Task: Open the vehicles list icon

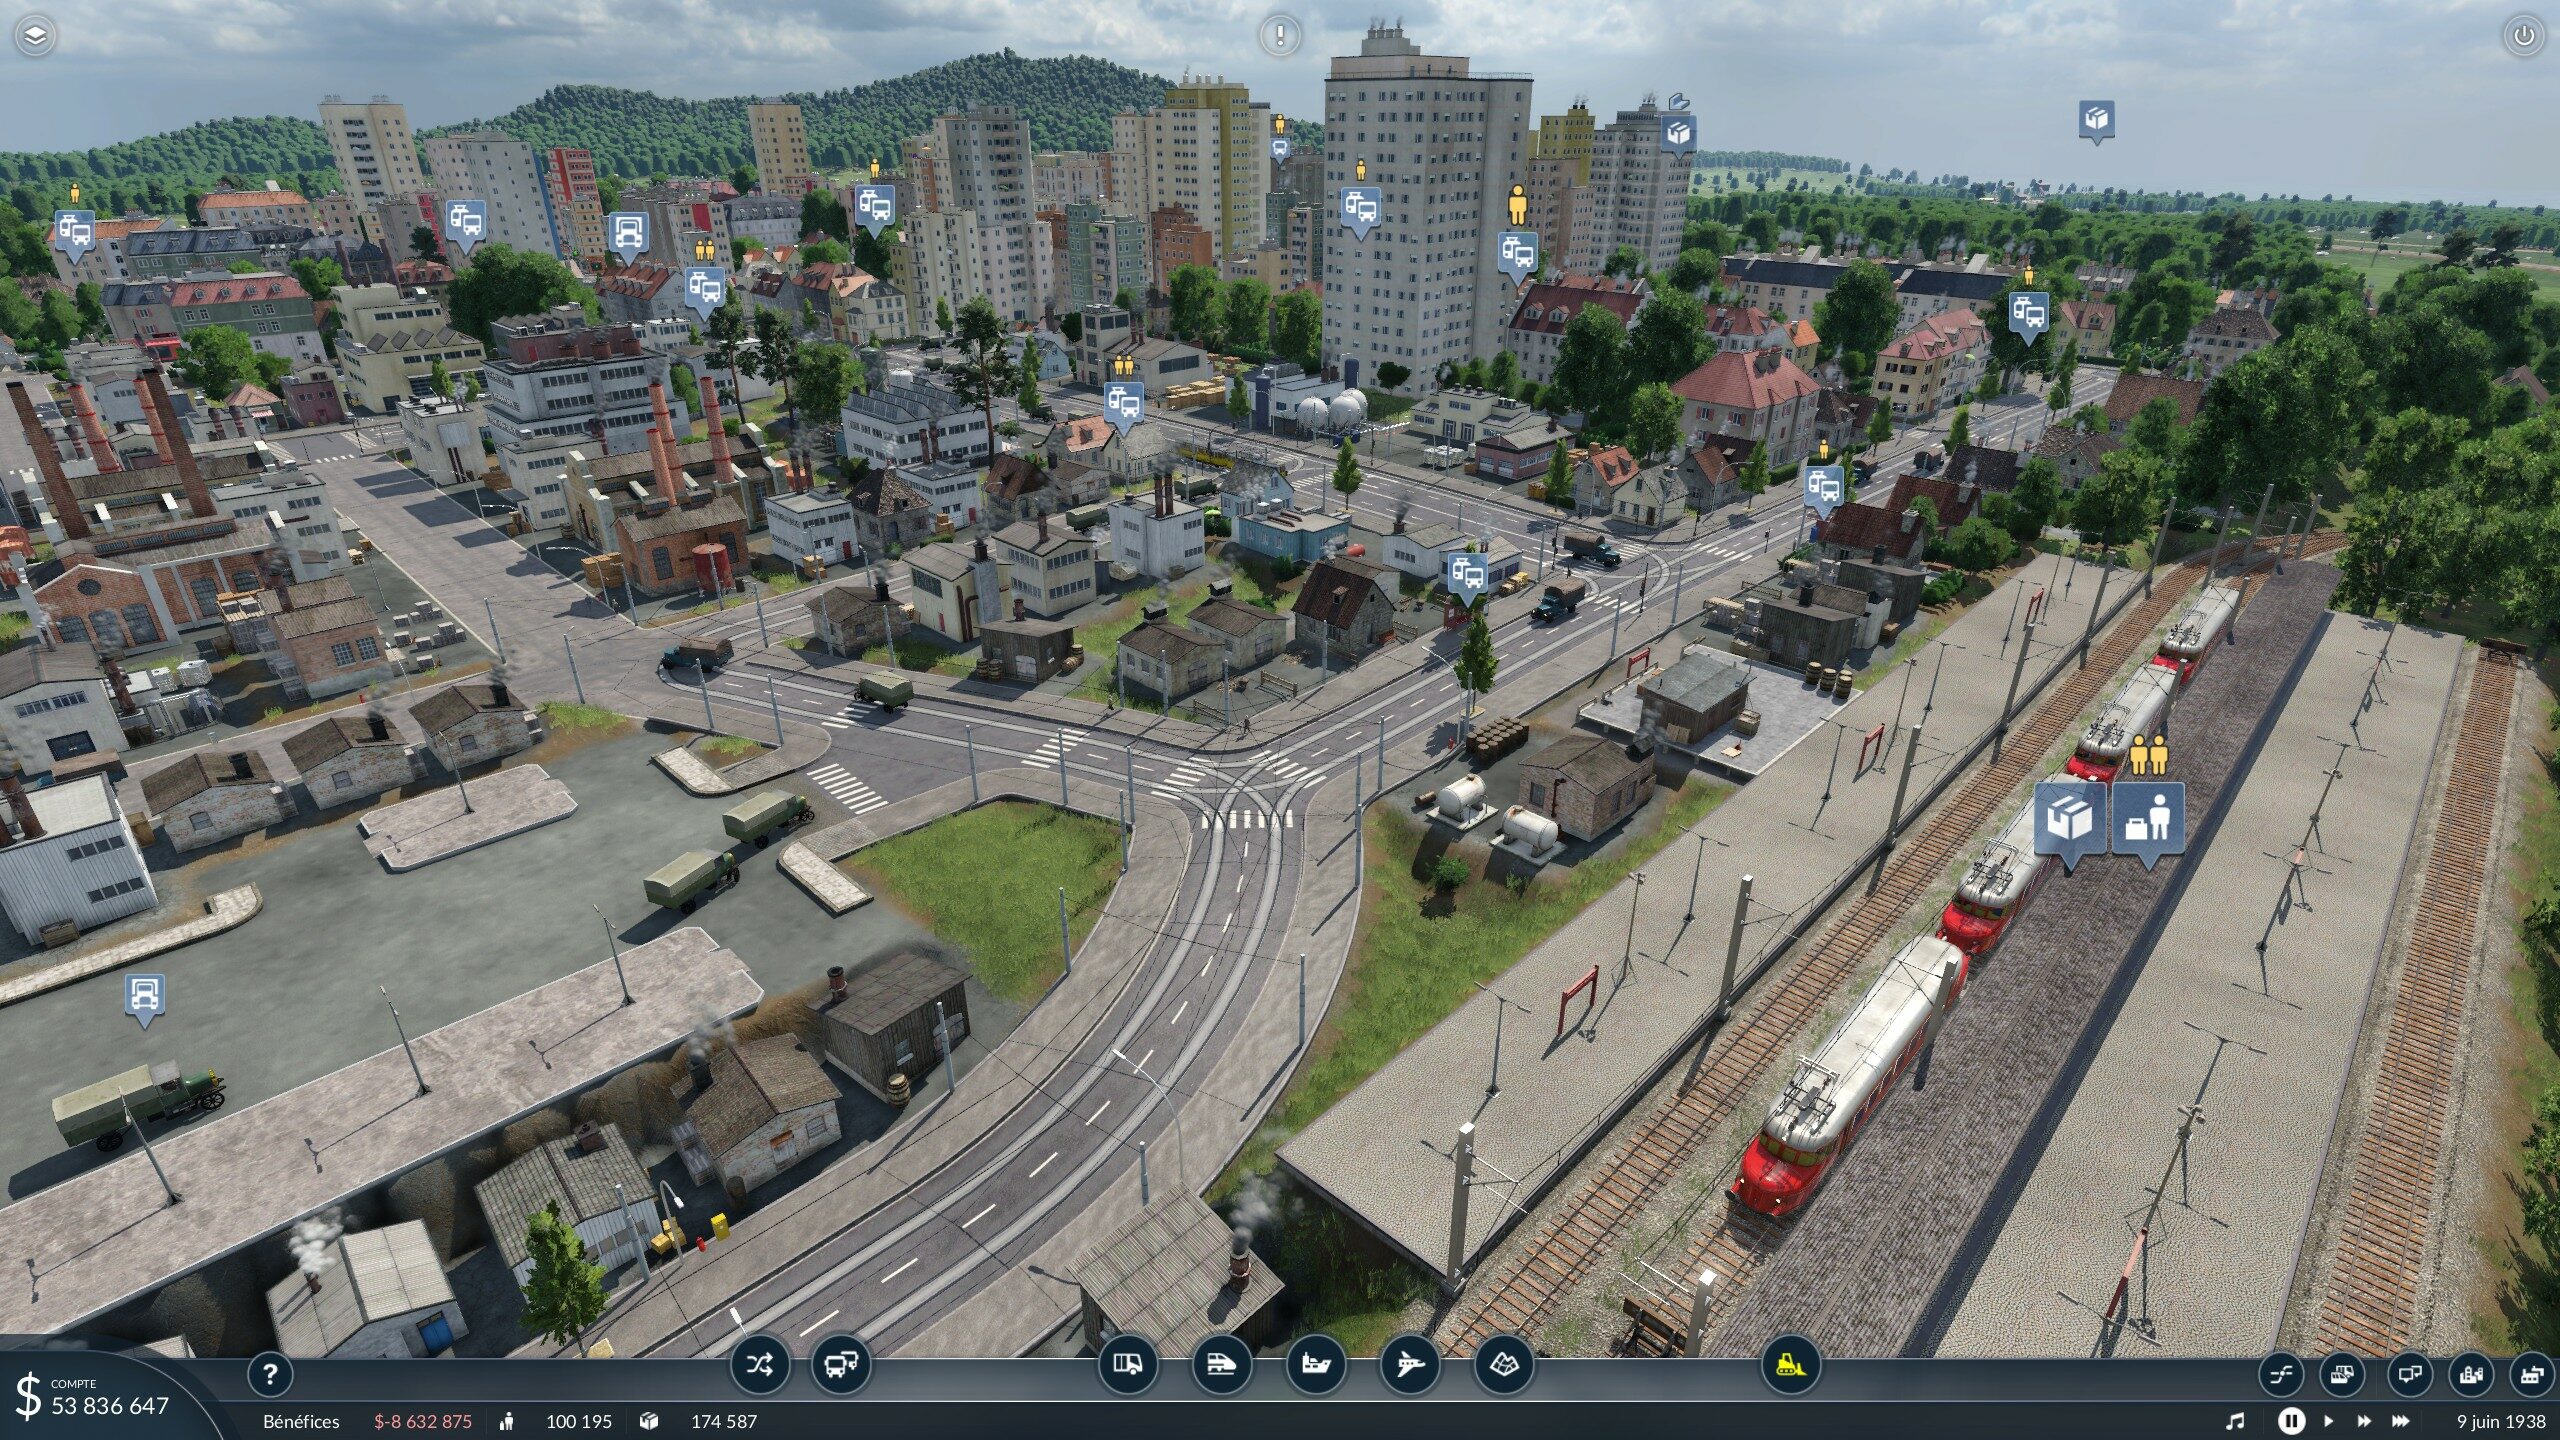Action: click(x=2343, y=1375)
